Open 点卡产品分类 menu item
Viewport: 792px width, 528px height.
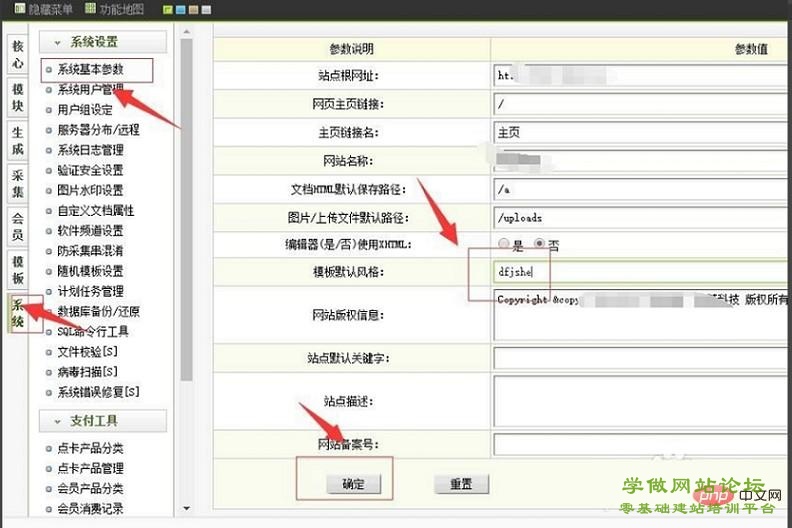click(90, 448)
